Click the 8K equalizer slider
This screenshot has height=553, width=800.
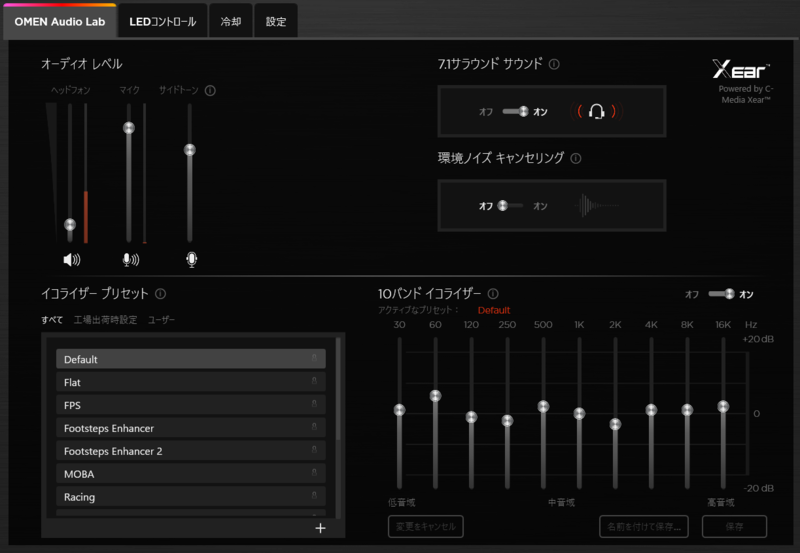(687, 410)
